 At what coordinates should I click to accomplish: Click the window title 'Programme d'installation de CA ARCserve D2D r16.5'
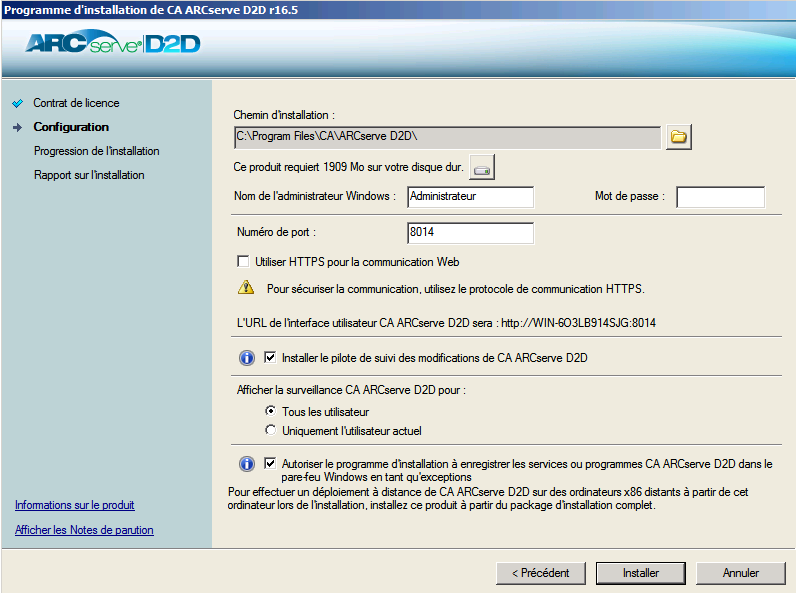click(151, 10)
